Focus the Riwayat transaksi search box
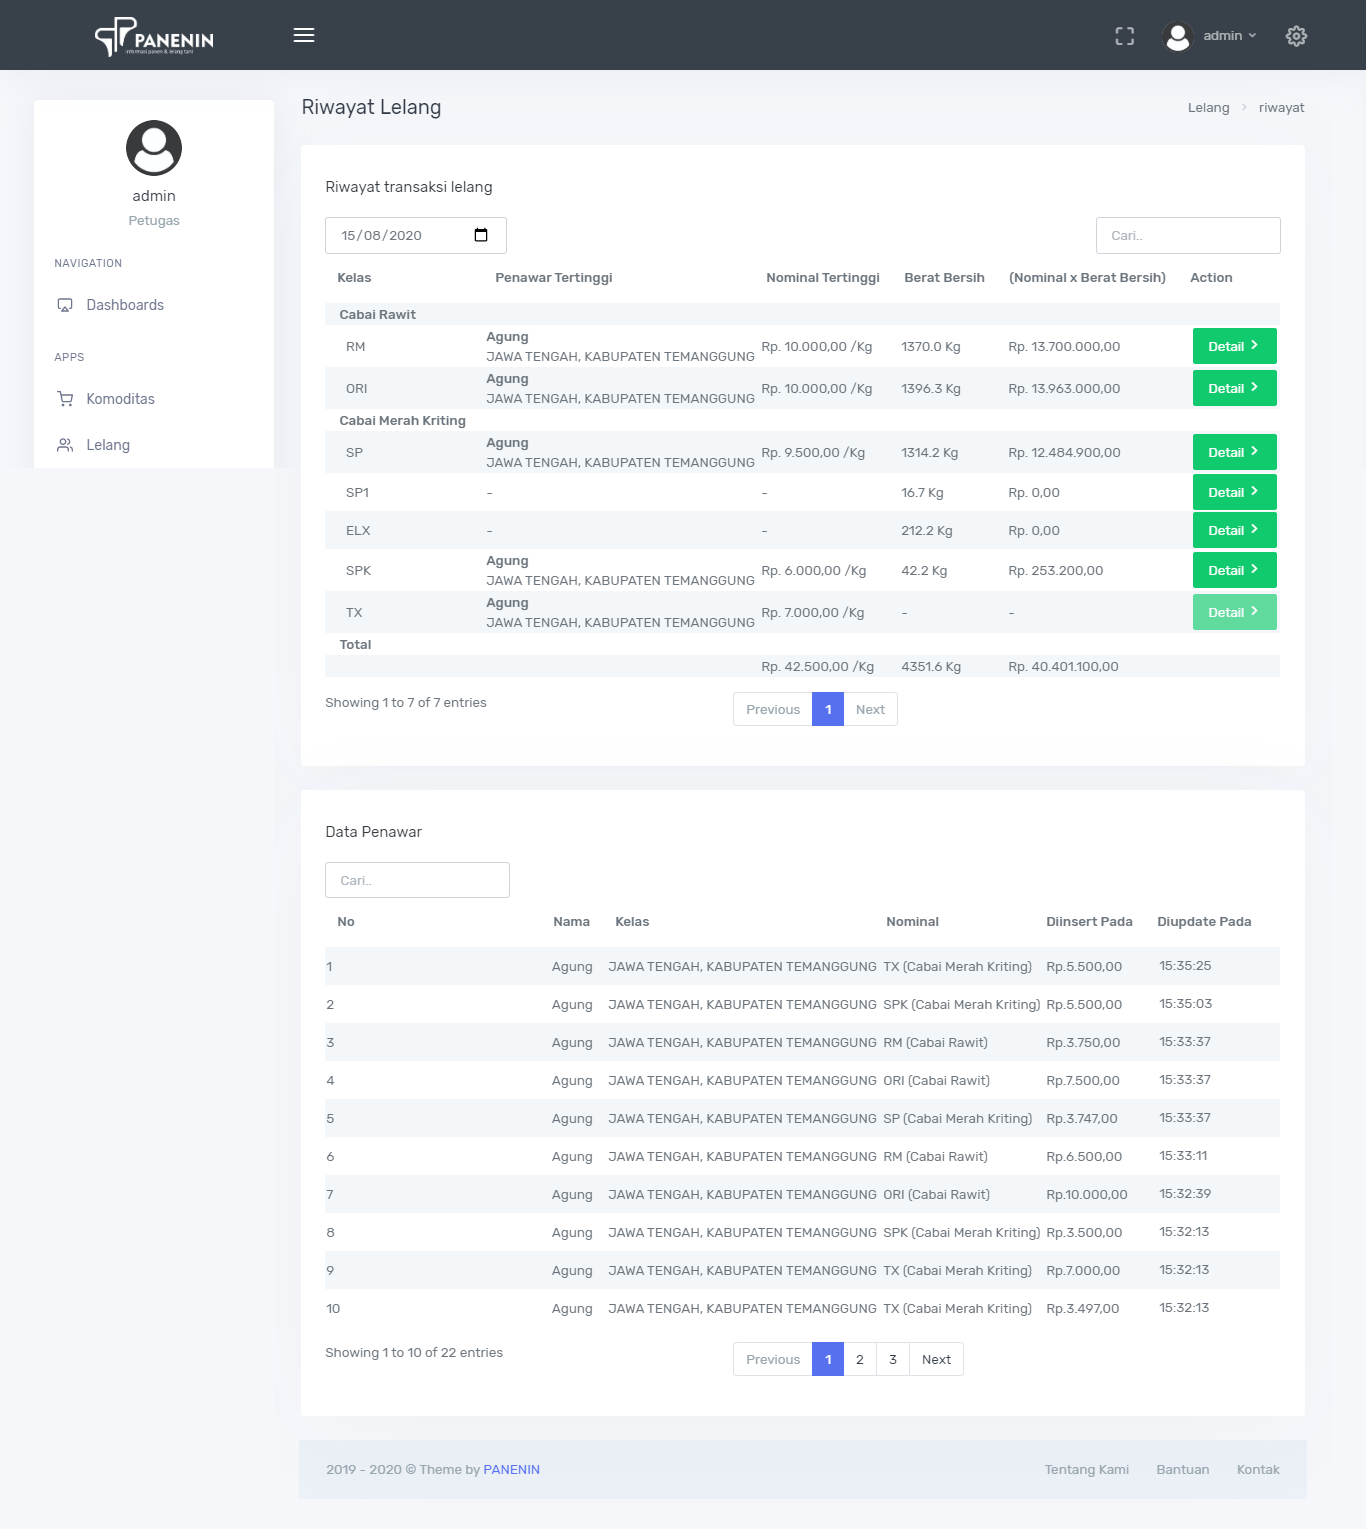 click(x=1188, y=235)
